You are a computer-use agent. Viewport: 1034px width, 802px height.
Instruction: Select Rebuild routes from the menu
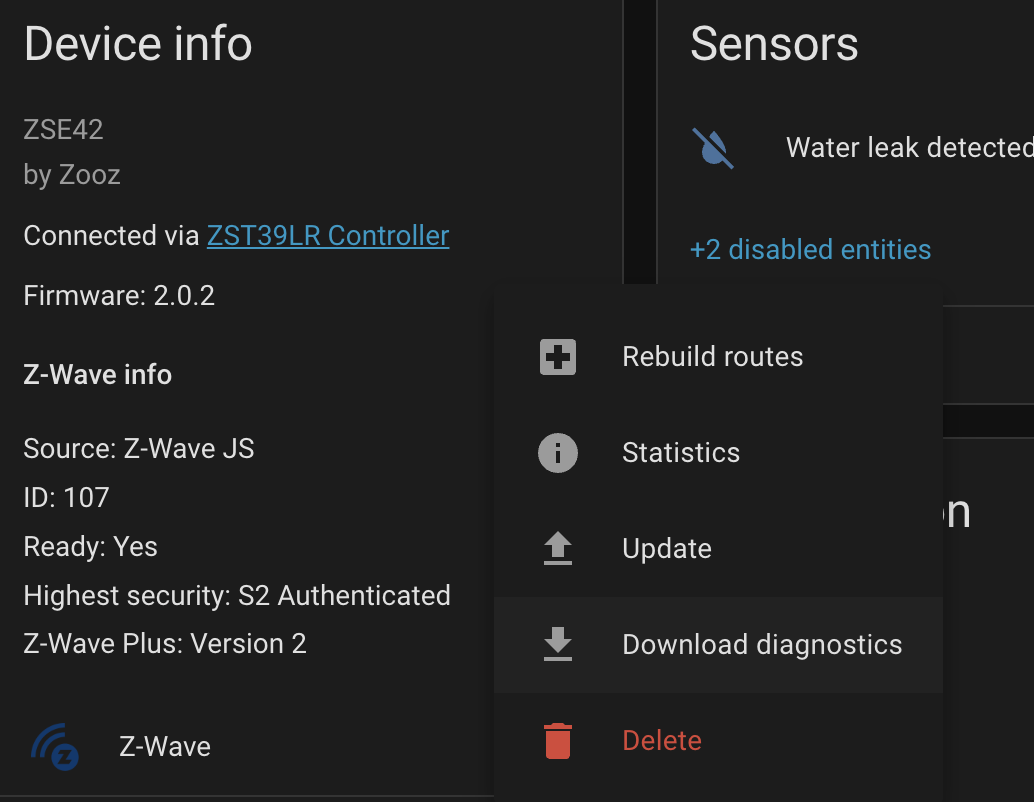[x=712, y=357]
